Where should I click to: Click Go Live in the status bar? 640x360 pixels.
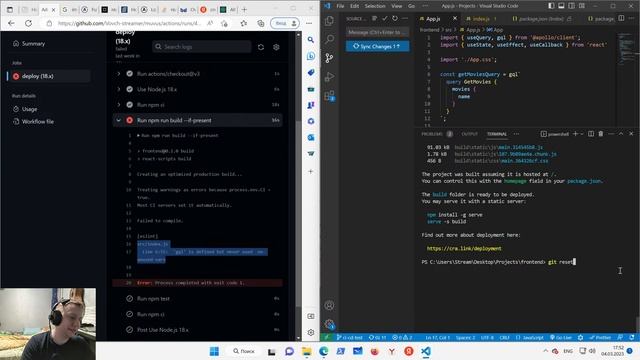[x=560, y=338]
